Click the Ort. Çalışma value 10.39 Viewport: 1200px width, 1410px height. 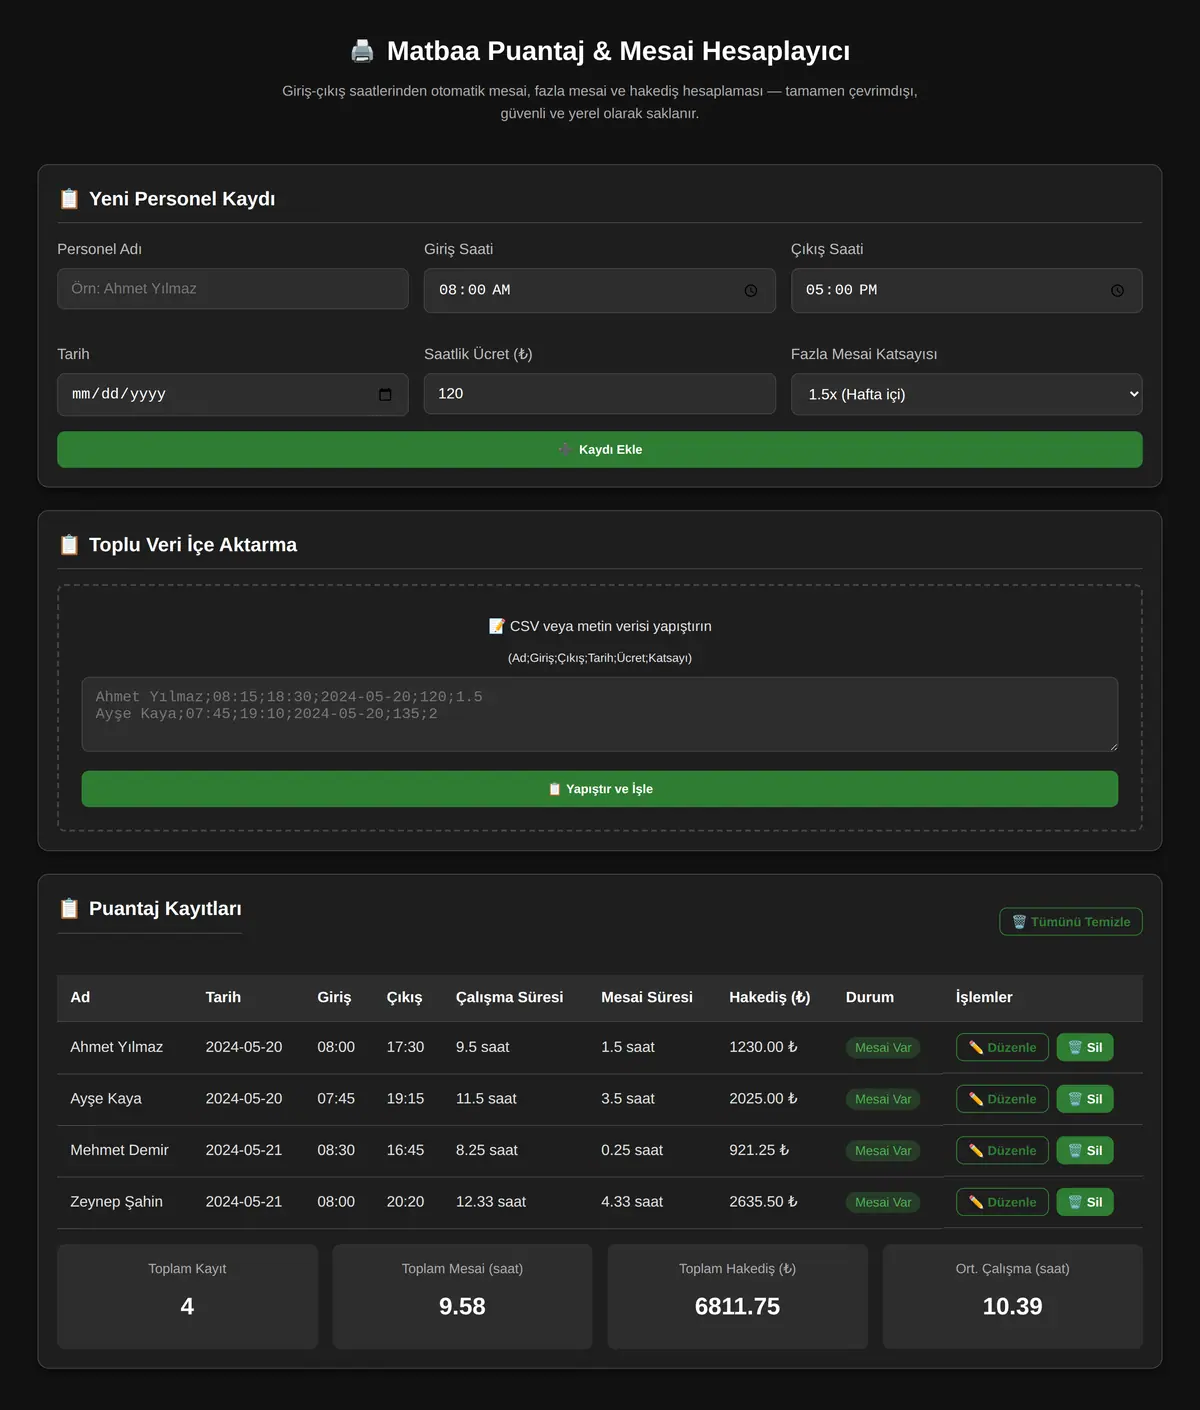coord(1012,1306)
